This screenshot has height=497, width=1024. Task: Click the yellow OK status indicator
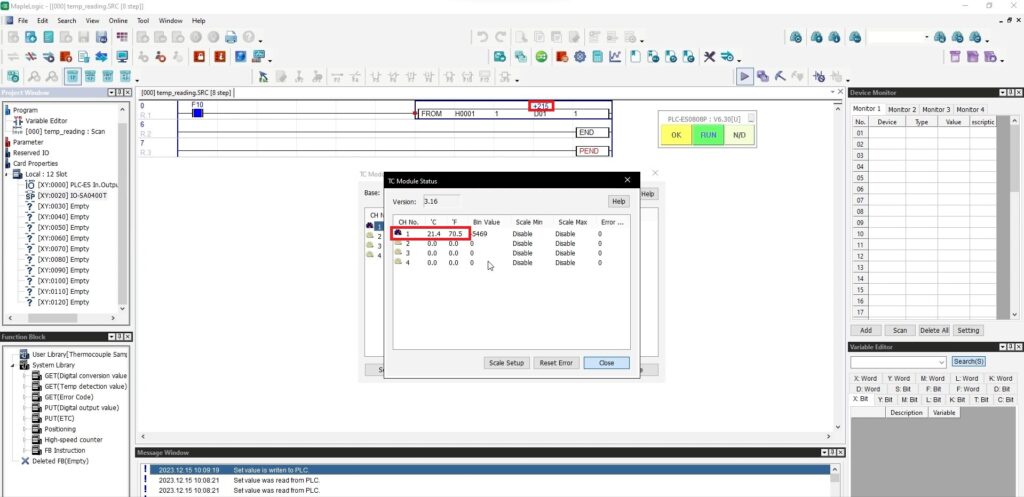676,135
